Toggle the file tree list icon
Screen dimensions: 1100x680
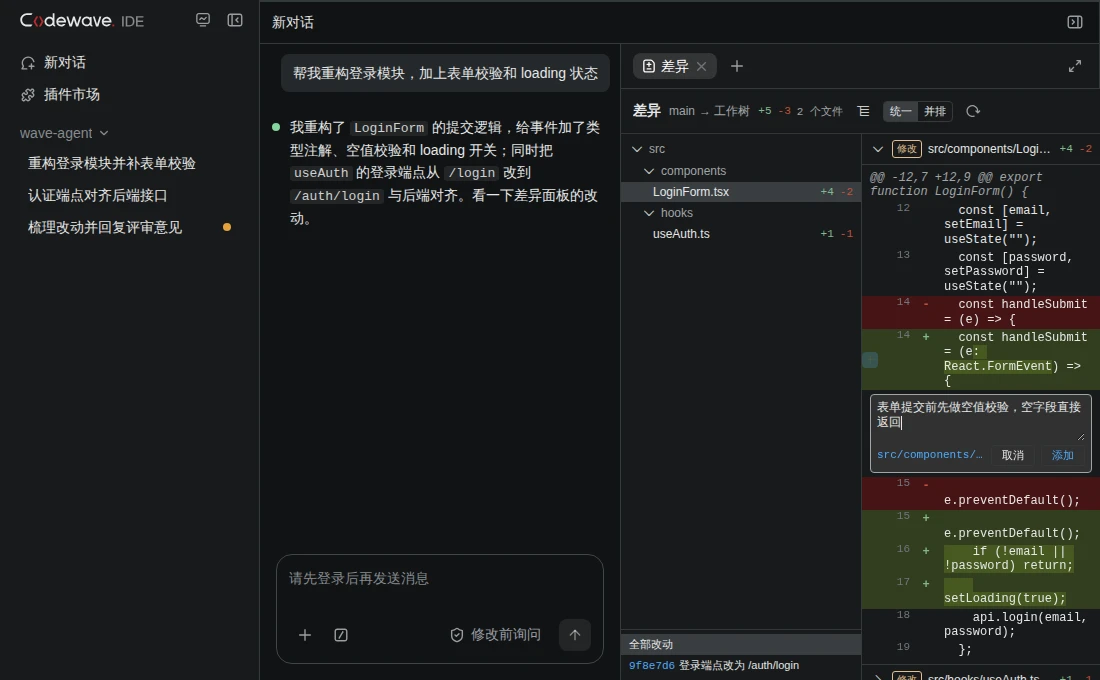[864, 111]
